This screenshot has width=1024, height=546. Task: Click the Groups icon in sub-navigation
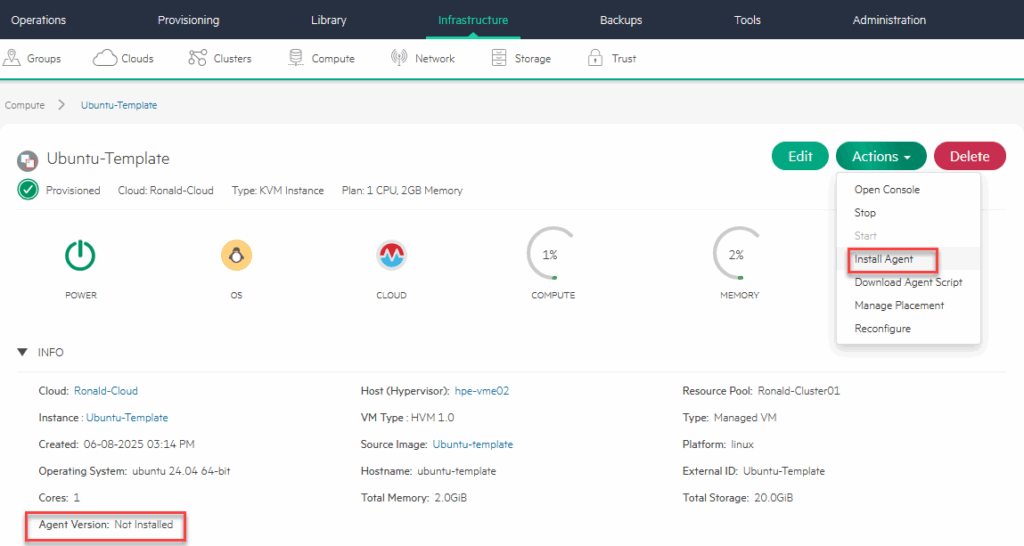click(x=13, y=58)
